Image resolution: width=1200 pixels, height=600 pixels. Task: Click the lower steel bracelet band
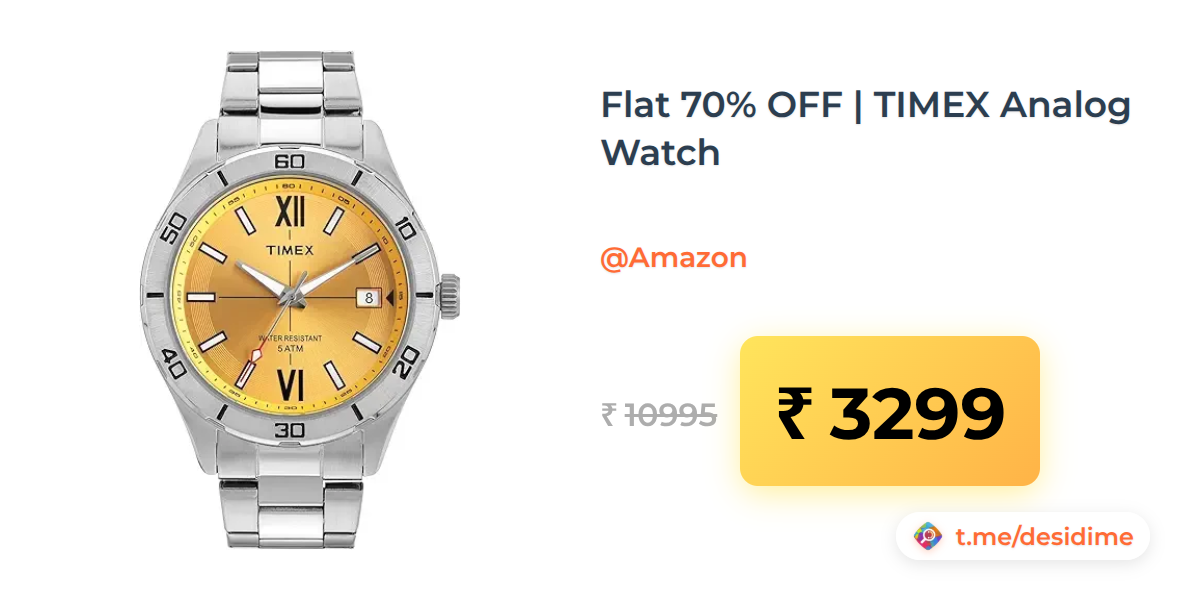coord(289,506)
